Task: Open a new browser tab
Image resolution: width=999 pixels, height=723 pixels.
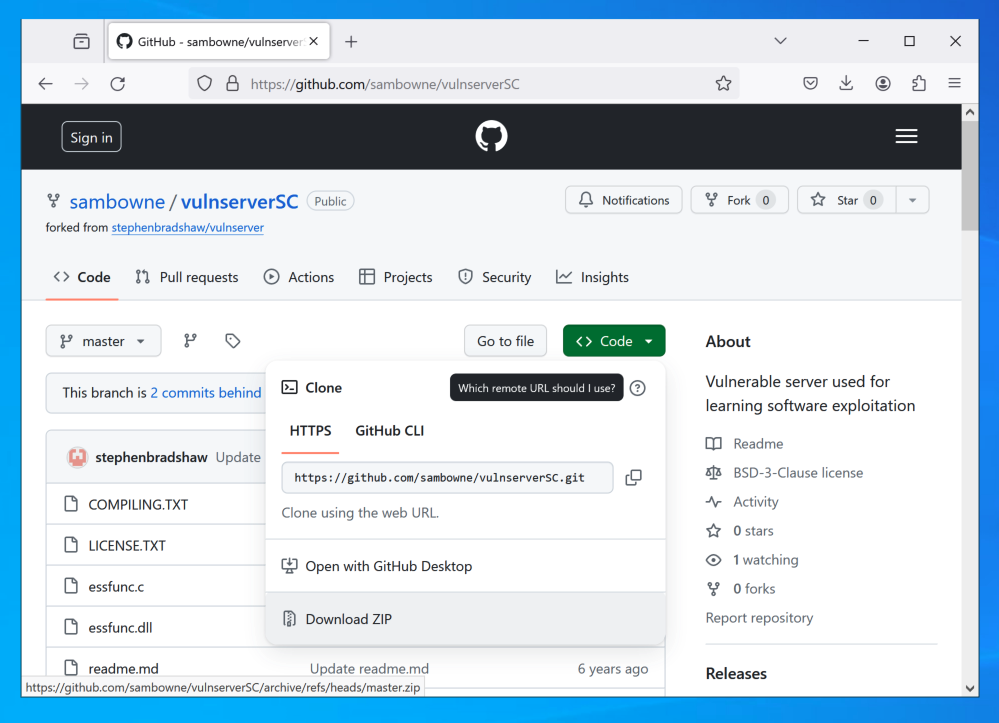Action: pos(351,41)
